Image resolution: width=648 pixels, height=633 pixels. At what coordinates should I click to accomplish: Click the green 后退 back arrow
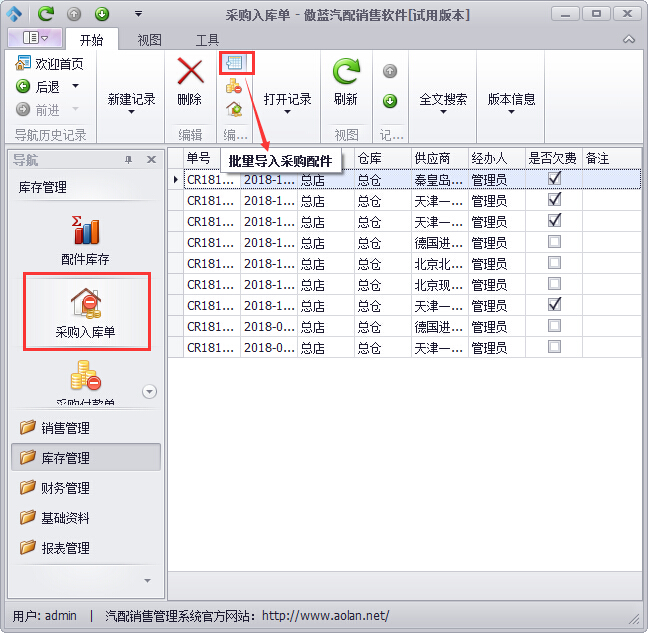pyautogui.click(x=23, y=87)
